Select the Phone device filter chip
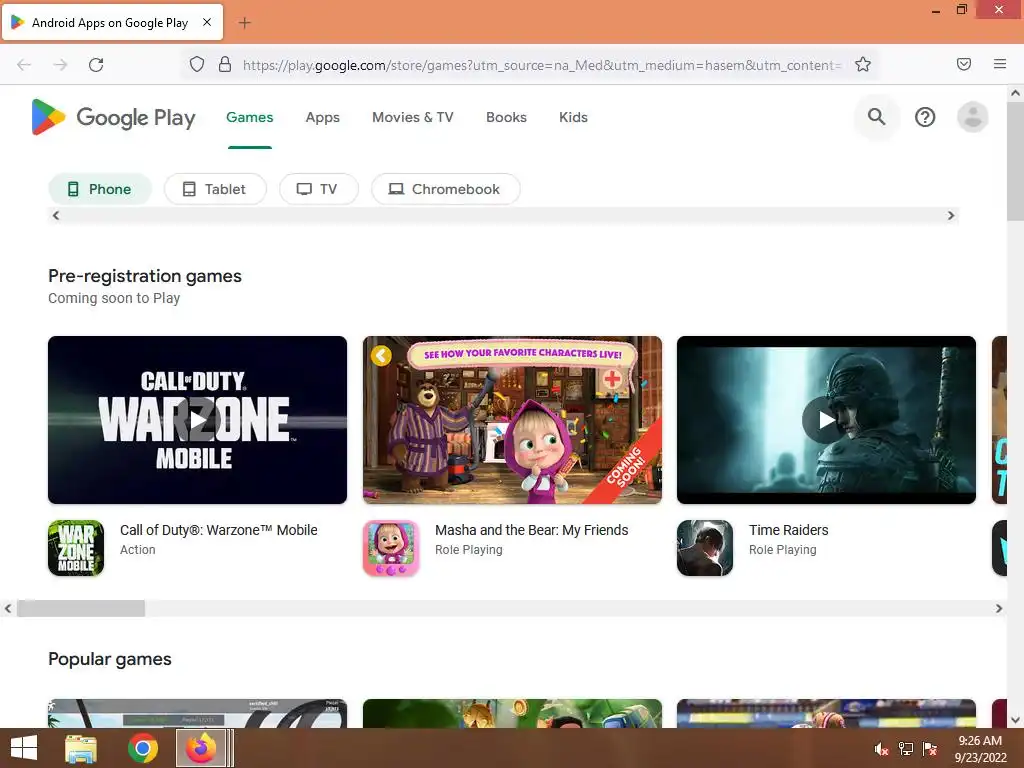The image size is (1024, 768). pos(100,189)
